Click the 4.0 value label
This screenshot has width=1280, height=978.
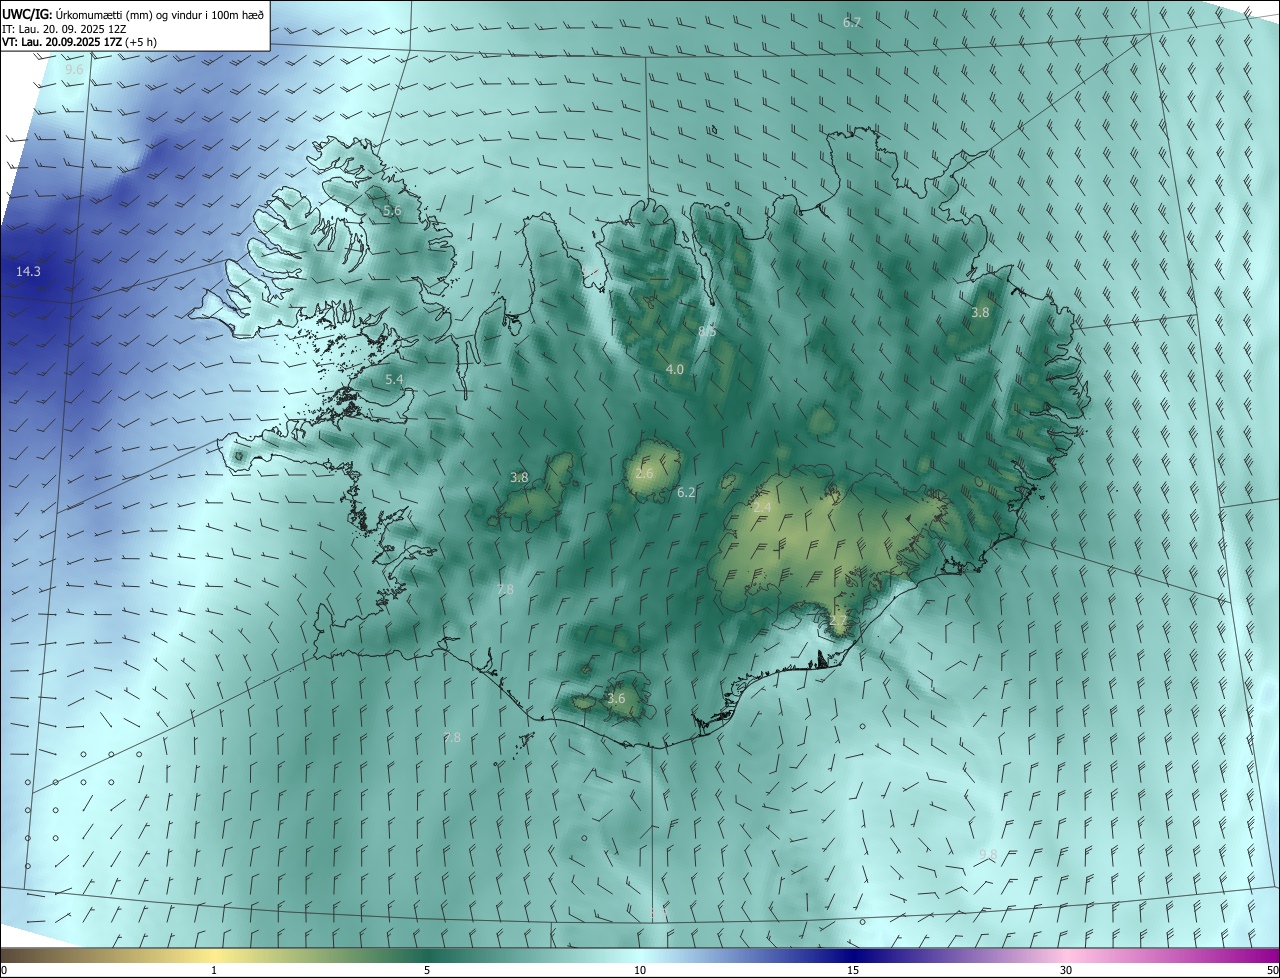[675, 370]
